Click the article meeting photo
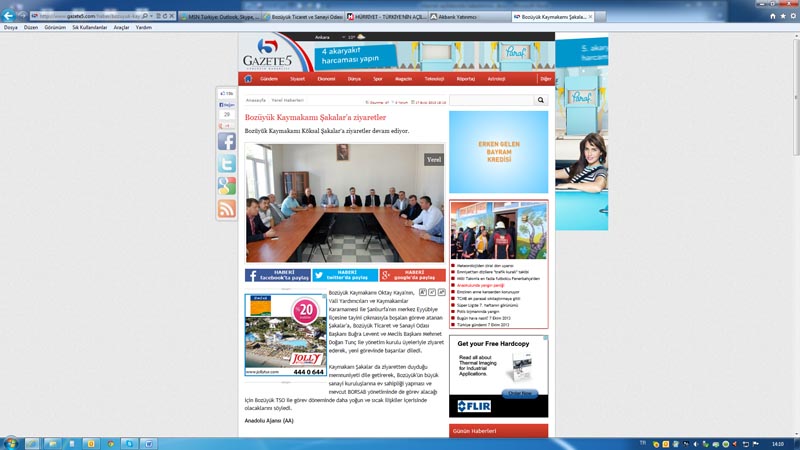This screenshot has width=800, height=450. (x=345, y=203)
